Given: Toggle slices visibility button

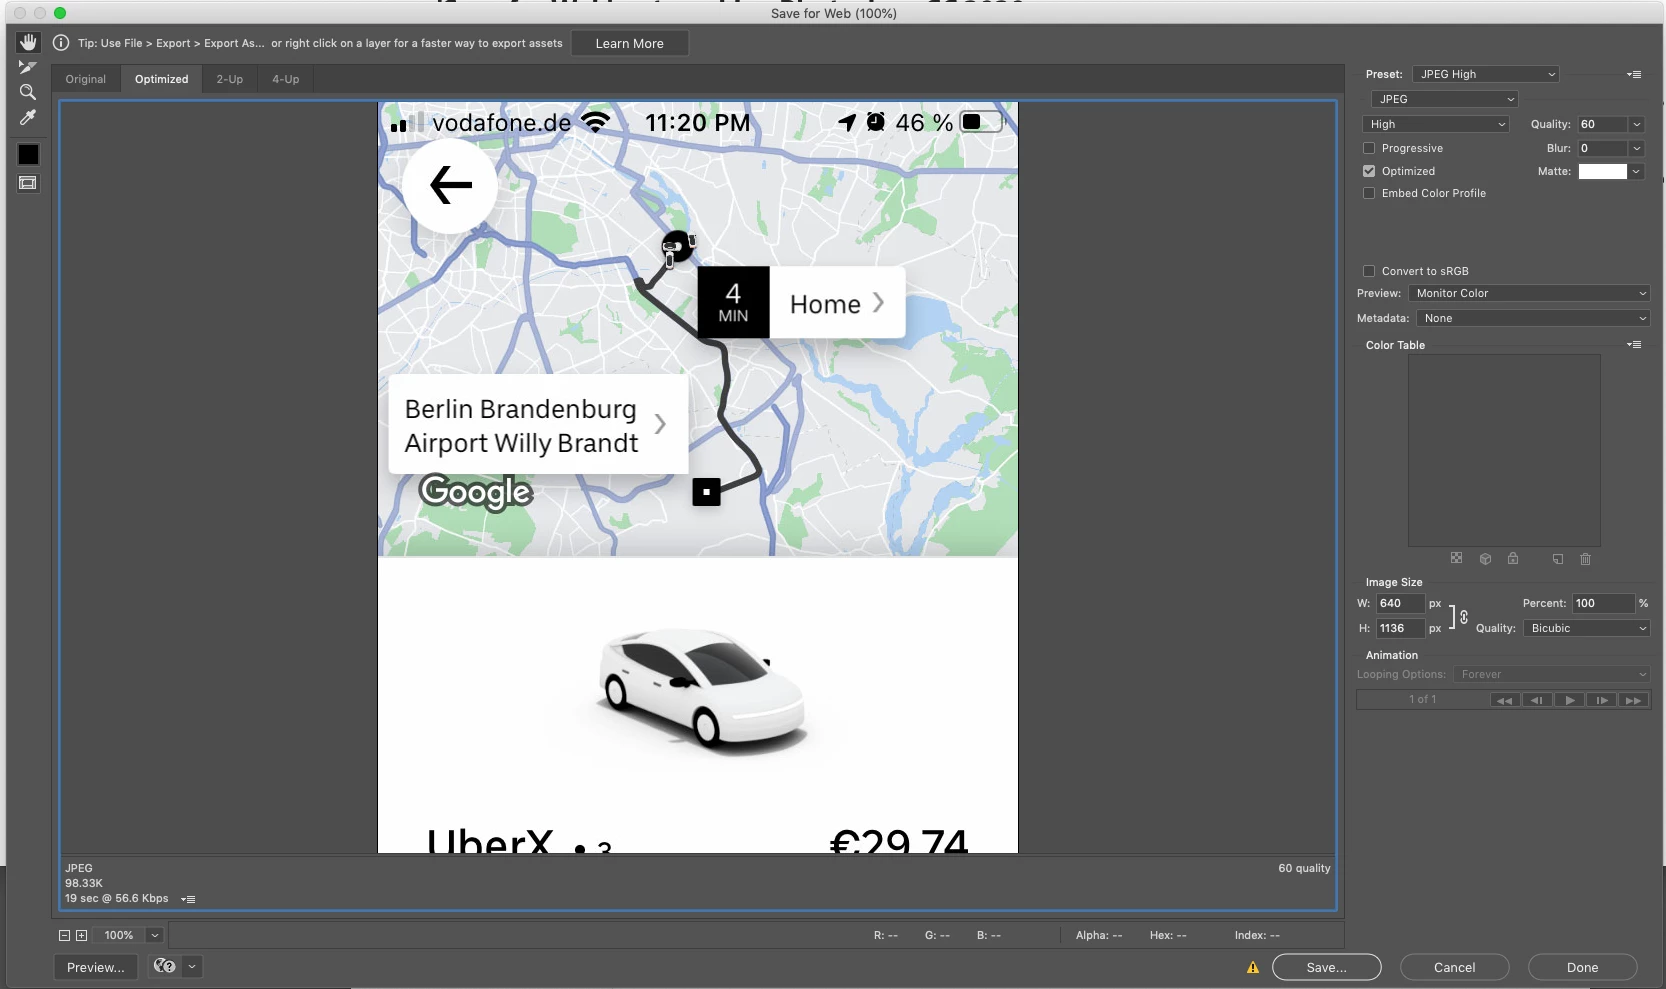Looking at the screenshot, I should [x=28, y=183].
